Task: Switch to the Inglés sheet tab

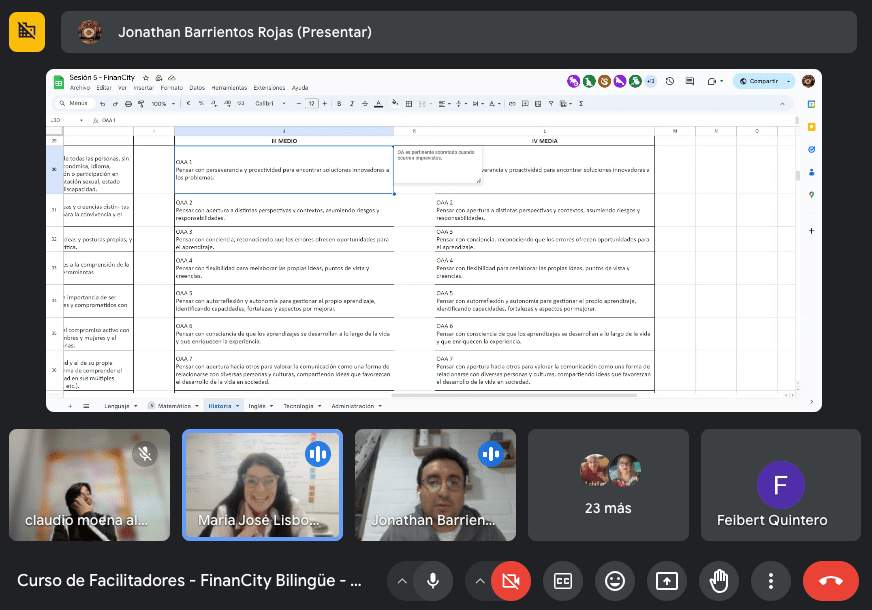Action: pos(257,406)
